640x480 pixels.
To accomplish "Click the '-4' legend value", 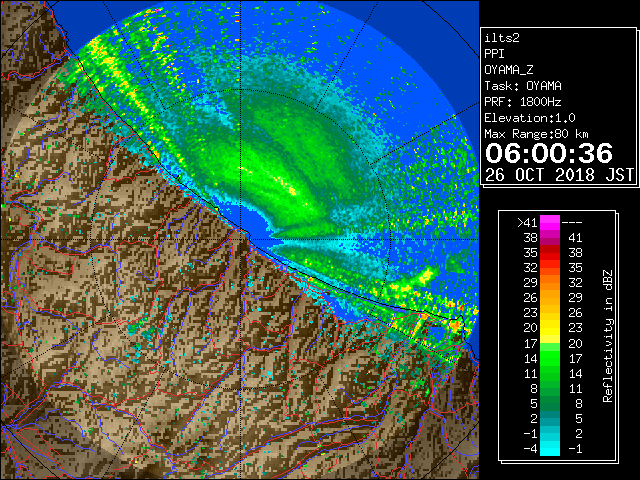I will [x=530, y=449].
